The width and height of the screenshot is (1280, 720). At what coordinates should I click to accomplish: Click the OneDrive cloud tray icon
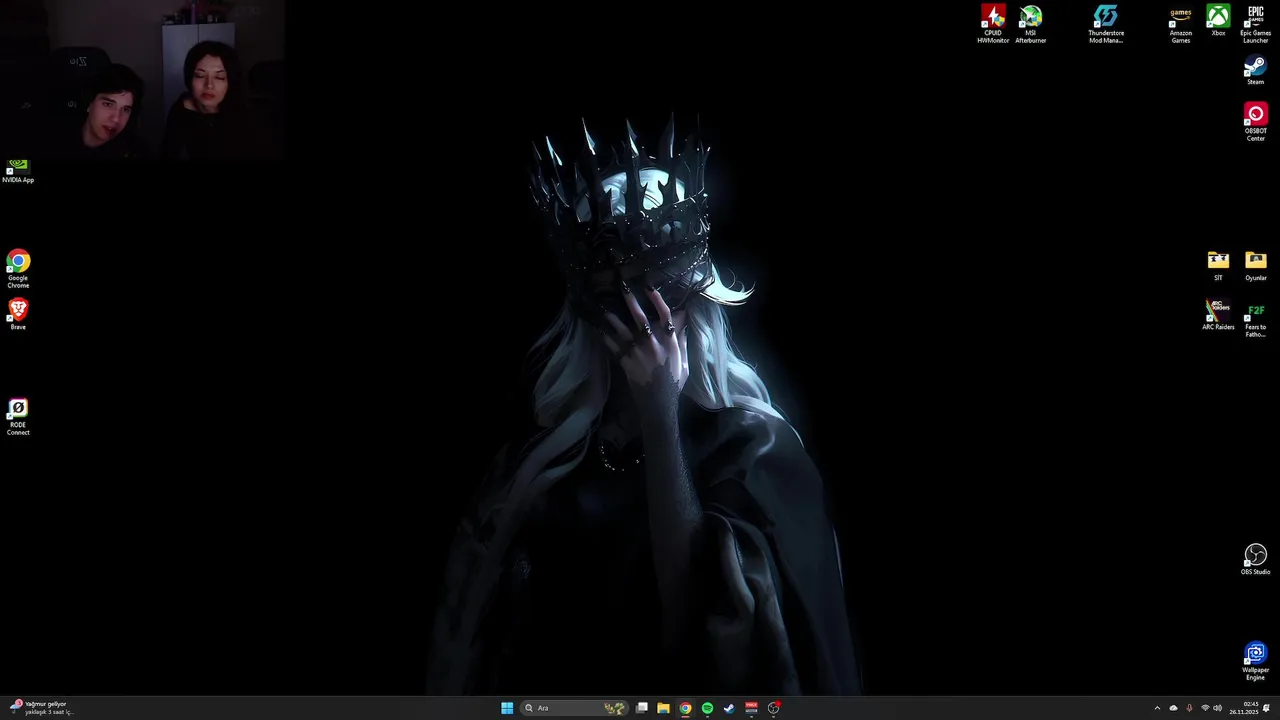tap(1173, 708)
